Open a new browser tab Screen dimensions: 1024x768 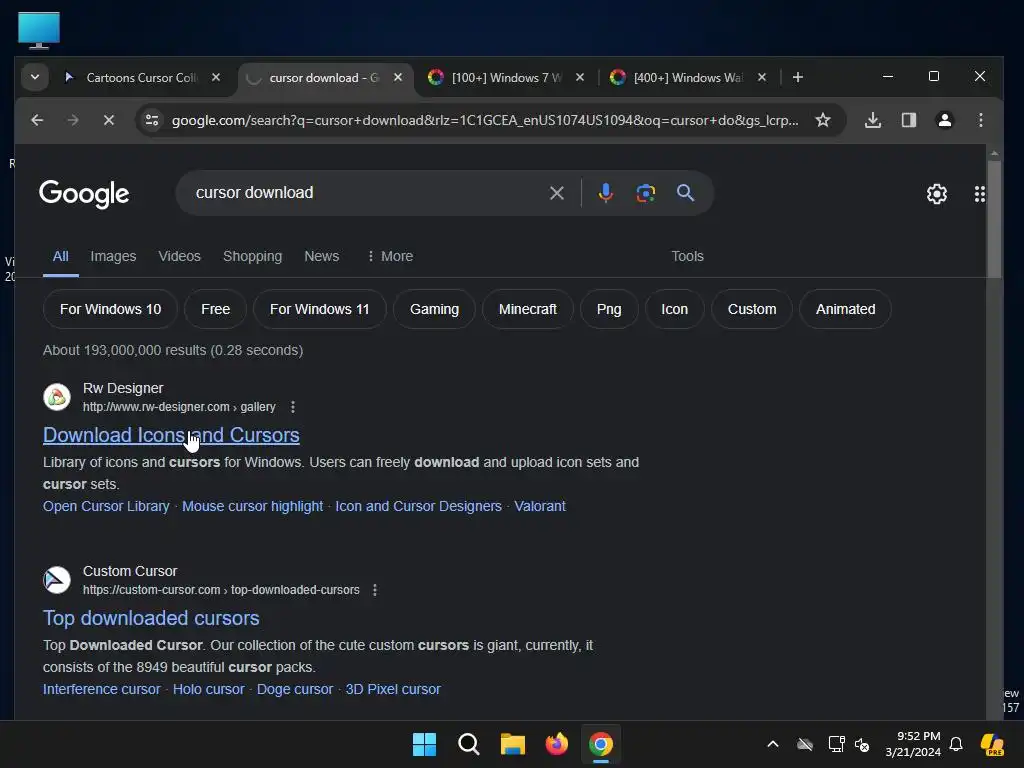(x=797, y=78)
